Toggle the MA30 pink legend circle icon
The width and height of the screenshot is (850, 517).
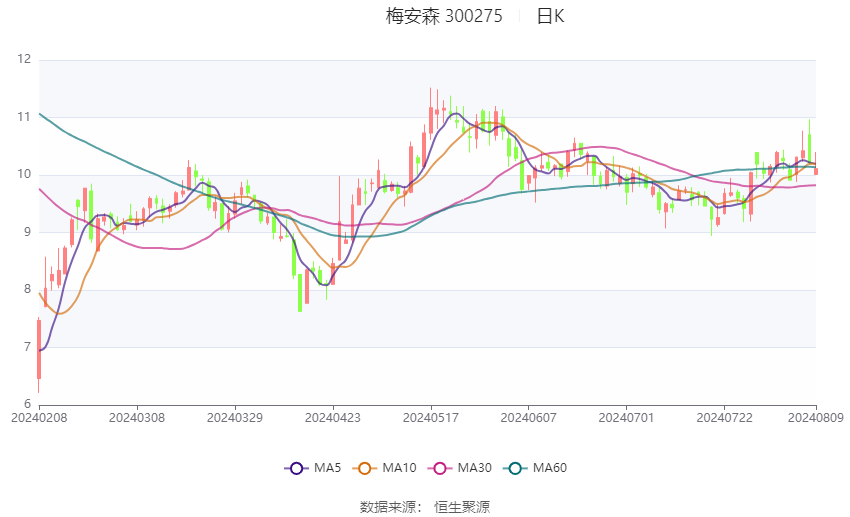(x=440, y=468)
